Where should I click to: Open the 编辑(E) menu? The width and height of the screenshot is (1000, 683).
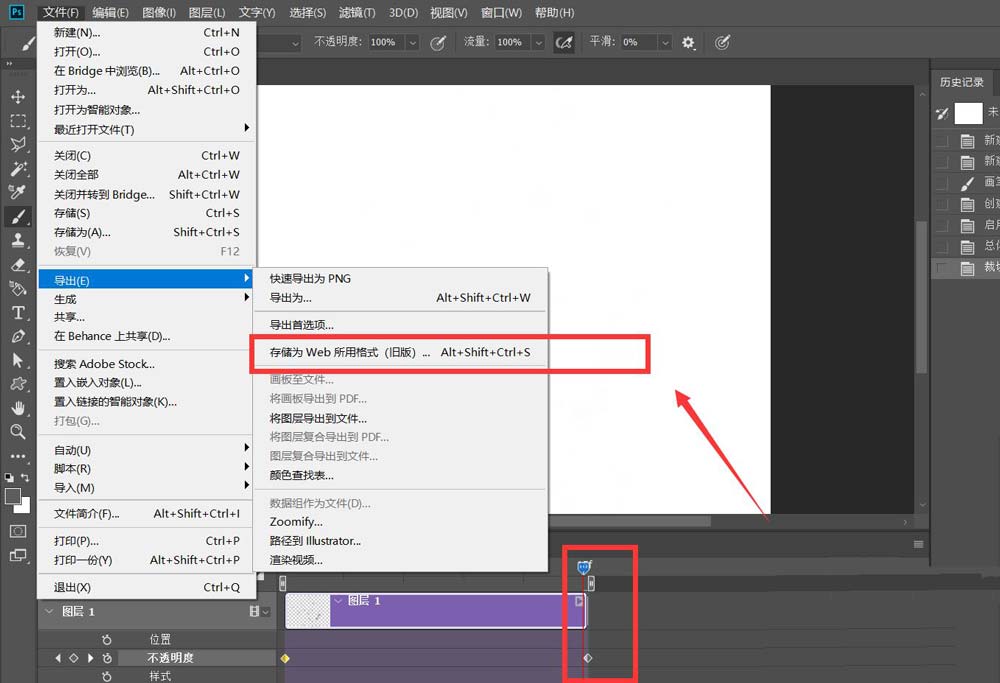coord(110,13)
